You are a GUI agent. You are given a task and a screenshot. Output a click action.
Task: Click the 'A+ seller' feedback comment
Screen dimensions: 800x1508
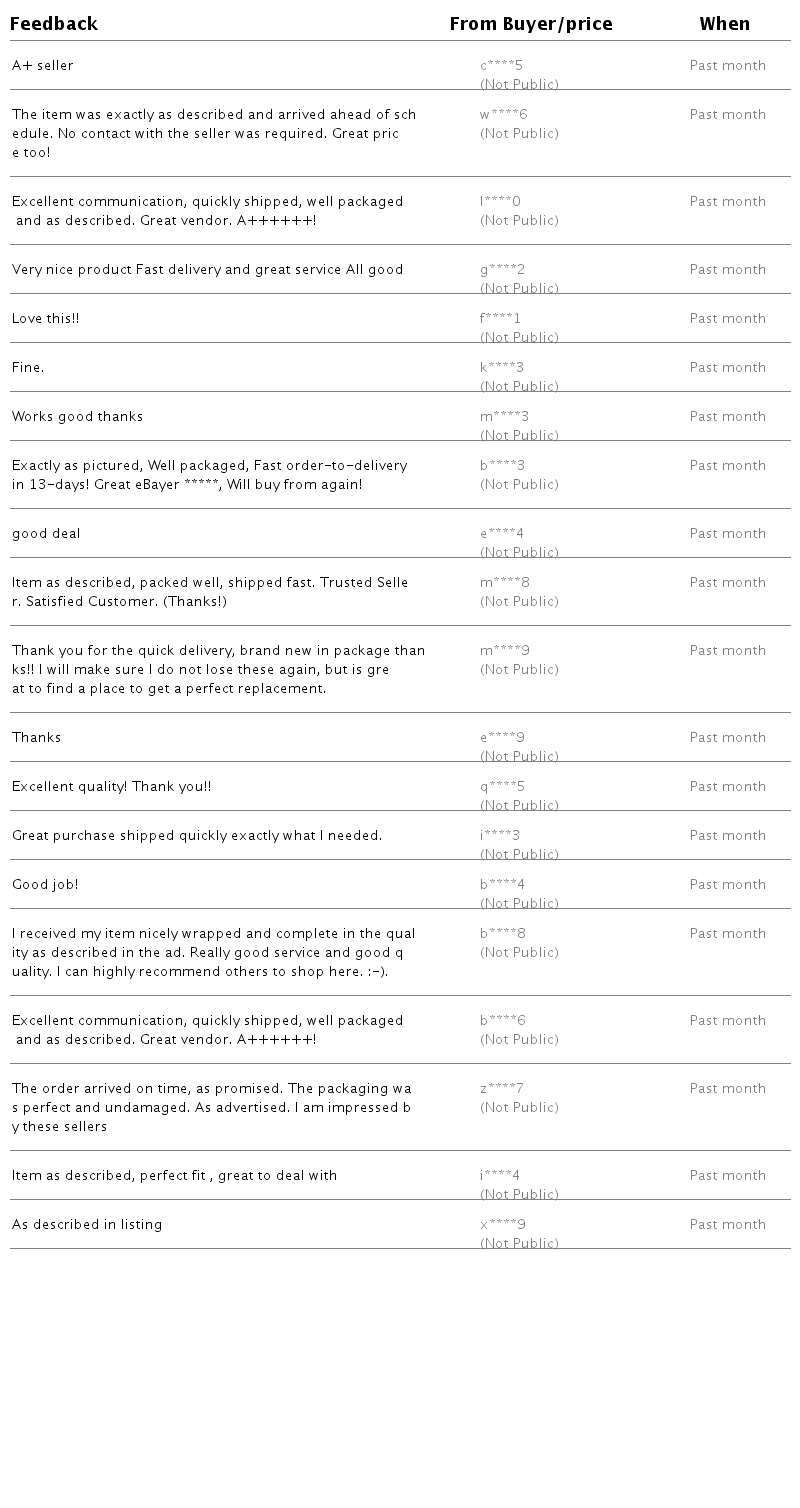[x=43, y=66]
